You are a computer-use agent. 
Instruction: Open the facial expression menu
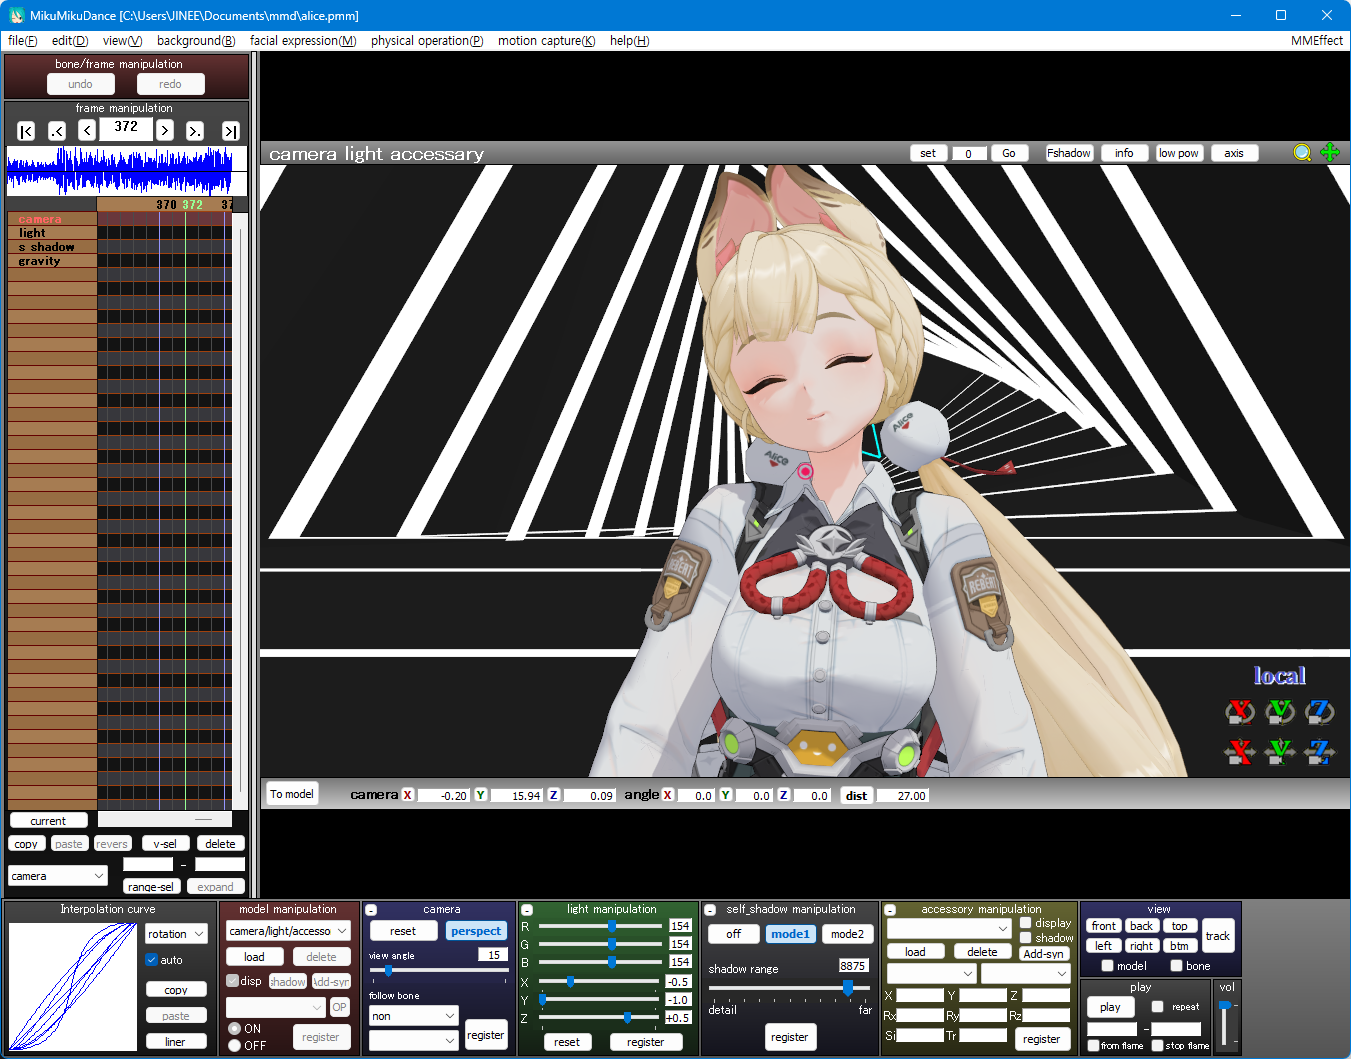point(303,41)
